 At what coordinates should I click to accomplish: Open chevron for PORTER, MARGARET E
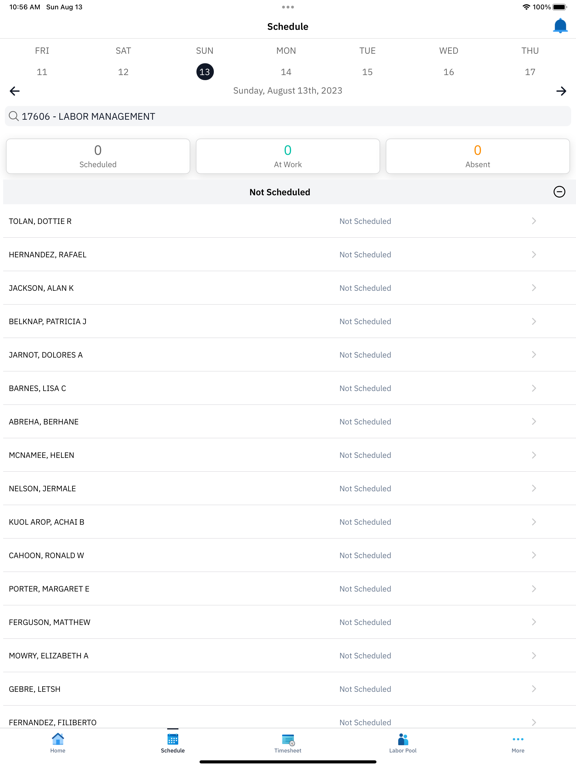[534, 588]
